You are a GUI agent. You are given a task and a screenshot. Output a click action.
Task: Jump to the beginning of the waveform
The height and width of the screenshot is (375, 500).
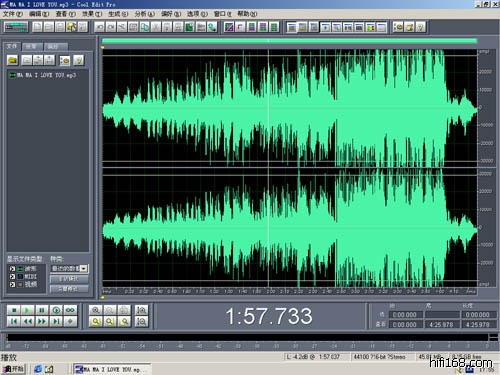[x=14, y=321]
